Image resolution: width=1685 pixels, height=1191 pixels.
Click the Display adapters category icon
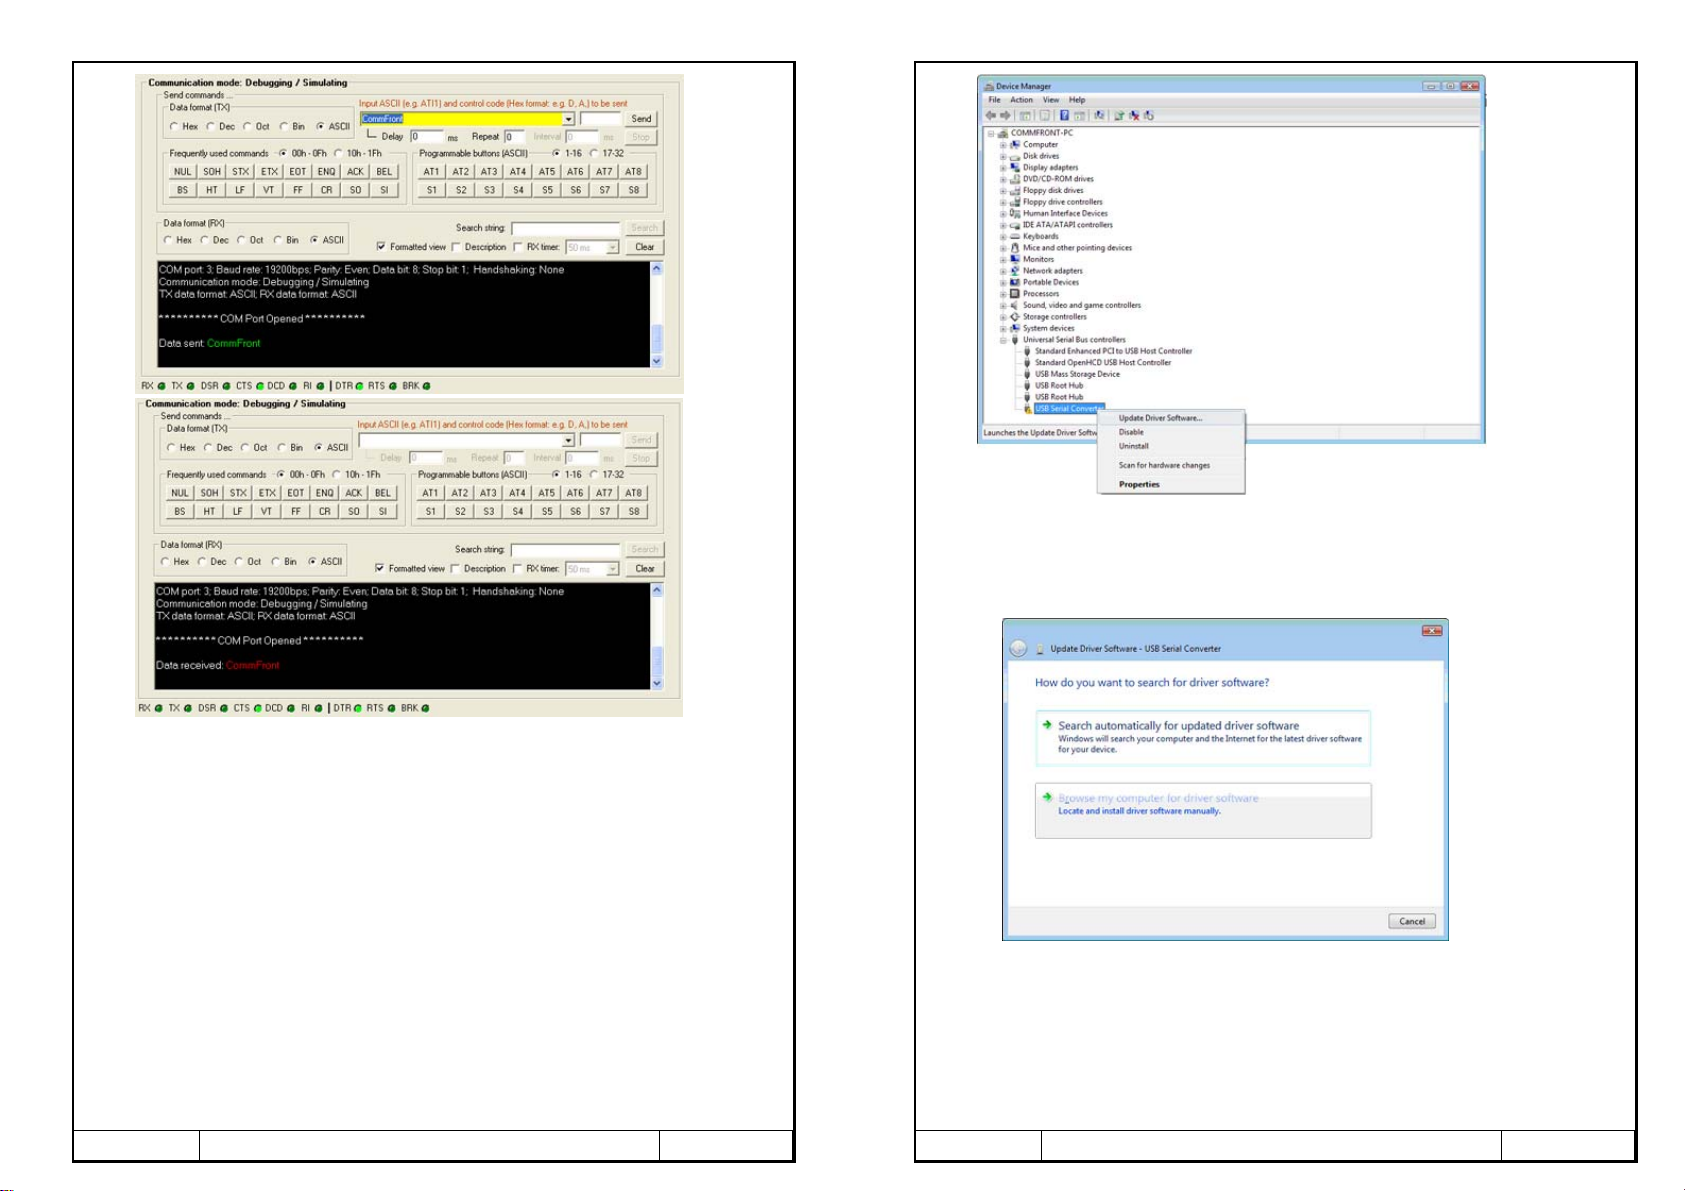[x=1015, y=167]
